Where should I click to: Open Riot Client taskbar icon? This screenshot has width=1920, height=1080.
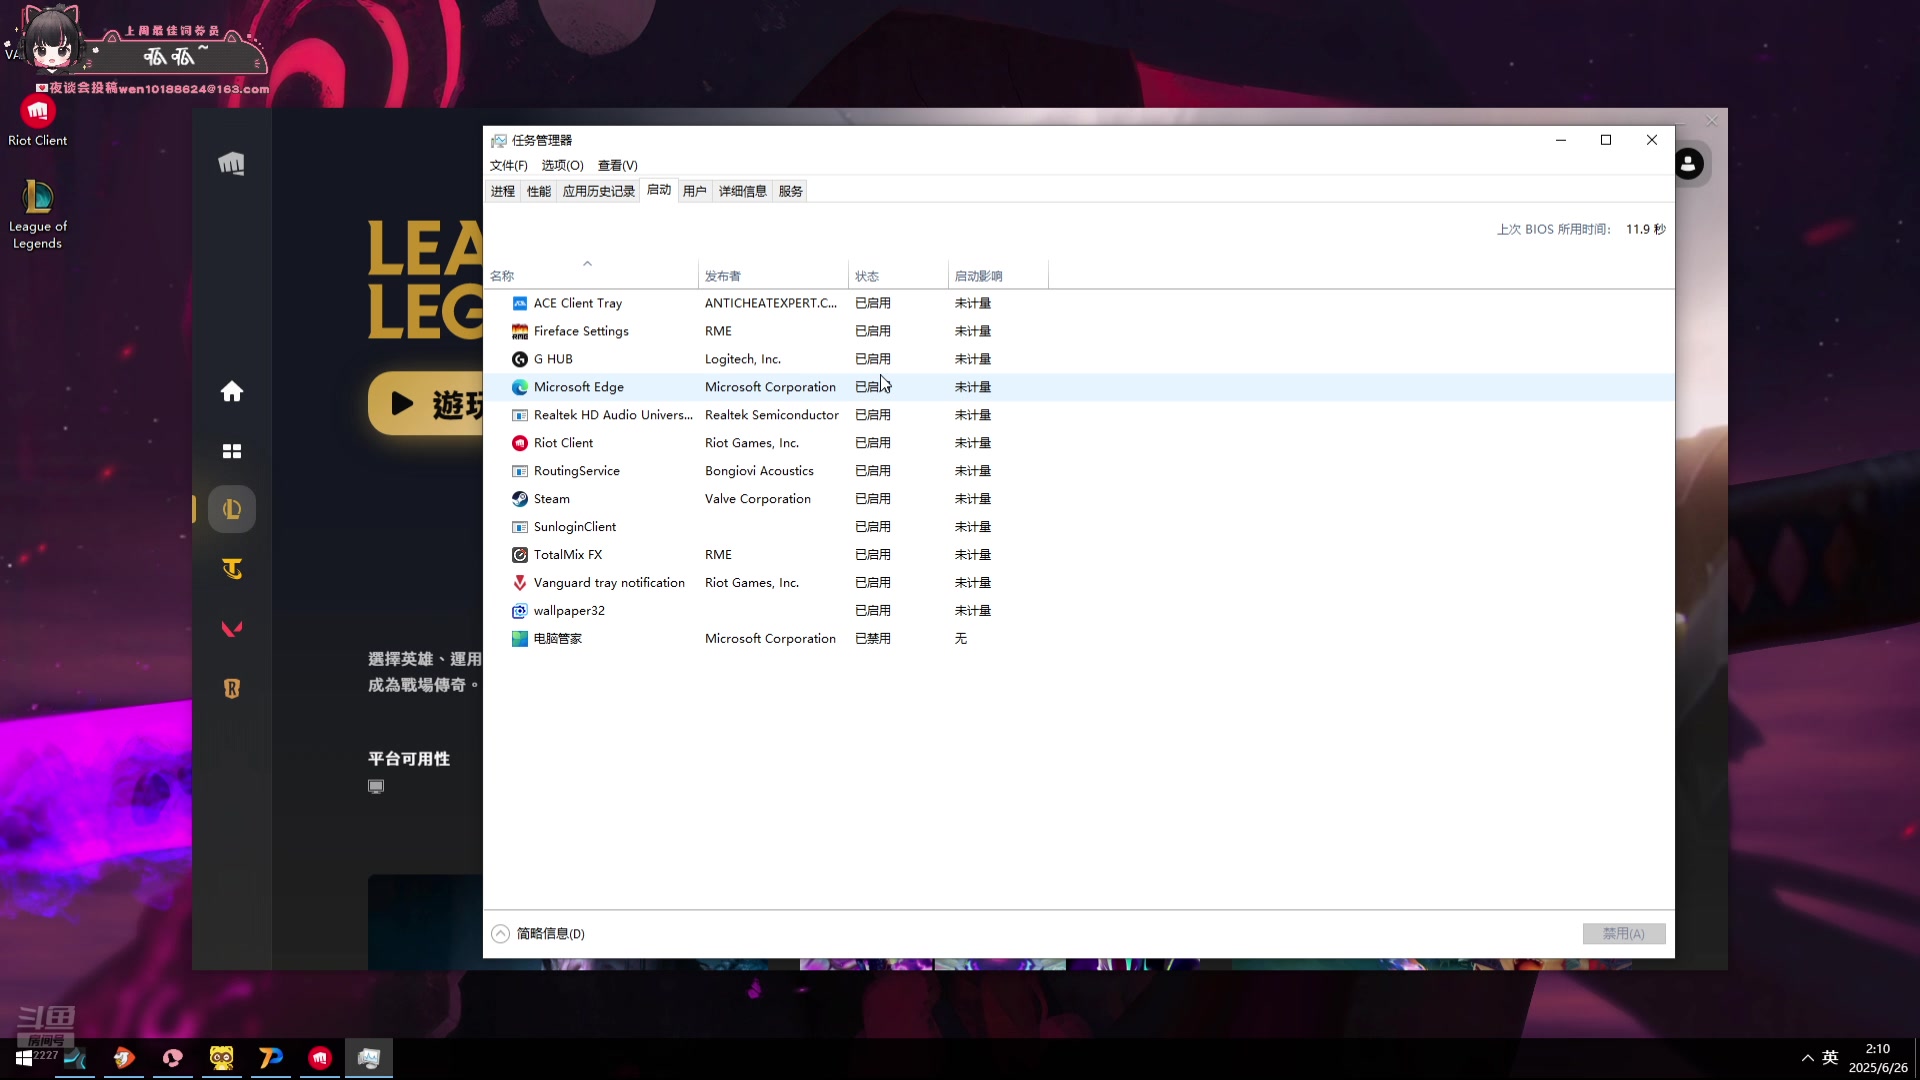[320, 1058]
